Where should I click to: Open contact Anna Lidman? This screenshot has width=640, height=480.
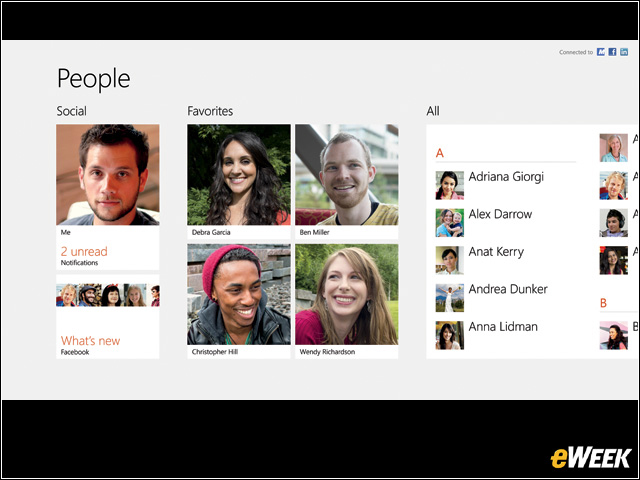506,336
